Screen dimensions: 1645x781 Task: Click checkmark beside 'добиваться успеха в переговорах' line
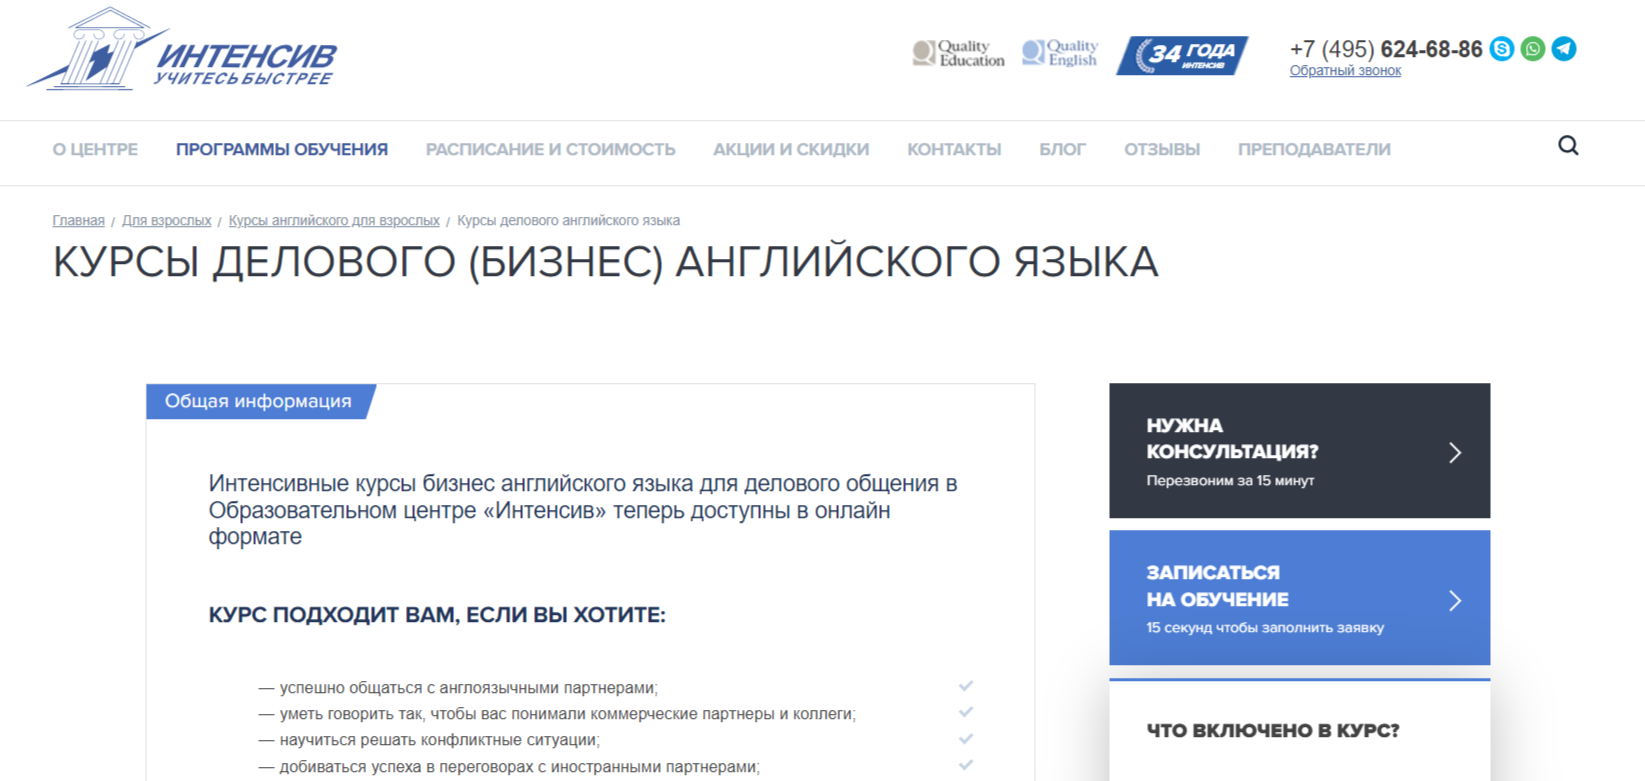tap(965, 765)
